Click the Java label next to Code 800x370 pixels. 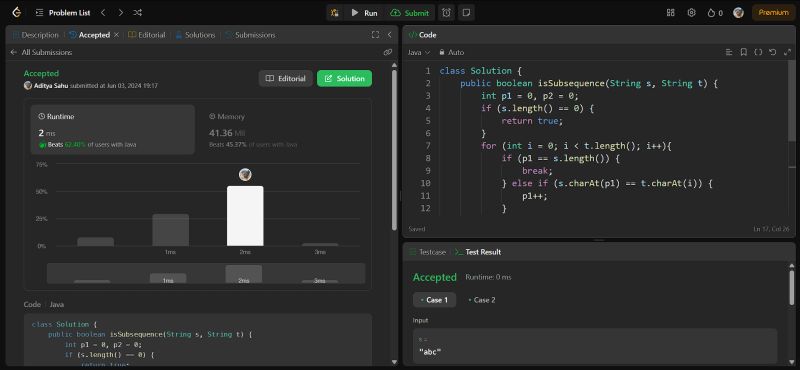tap(57, 304)
